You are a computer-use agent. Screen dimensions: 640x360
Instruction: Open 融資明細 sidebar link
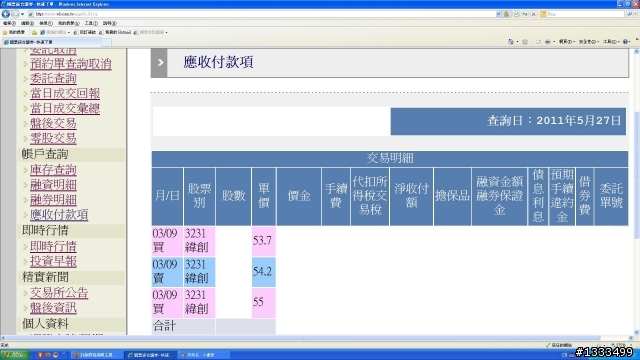coord(53,185)
